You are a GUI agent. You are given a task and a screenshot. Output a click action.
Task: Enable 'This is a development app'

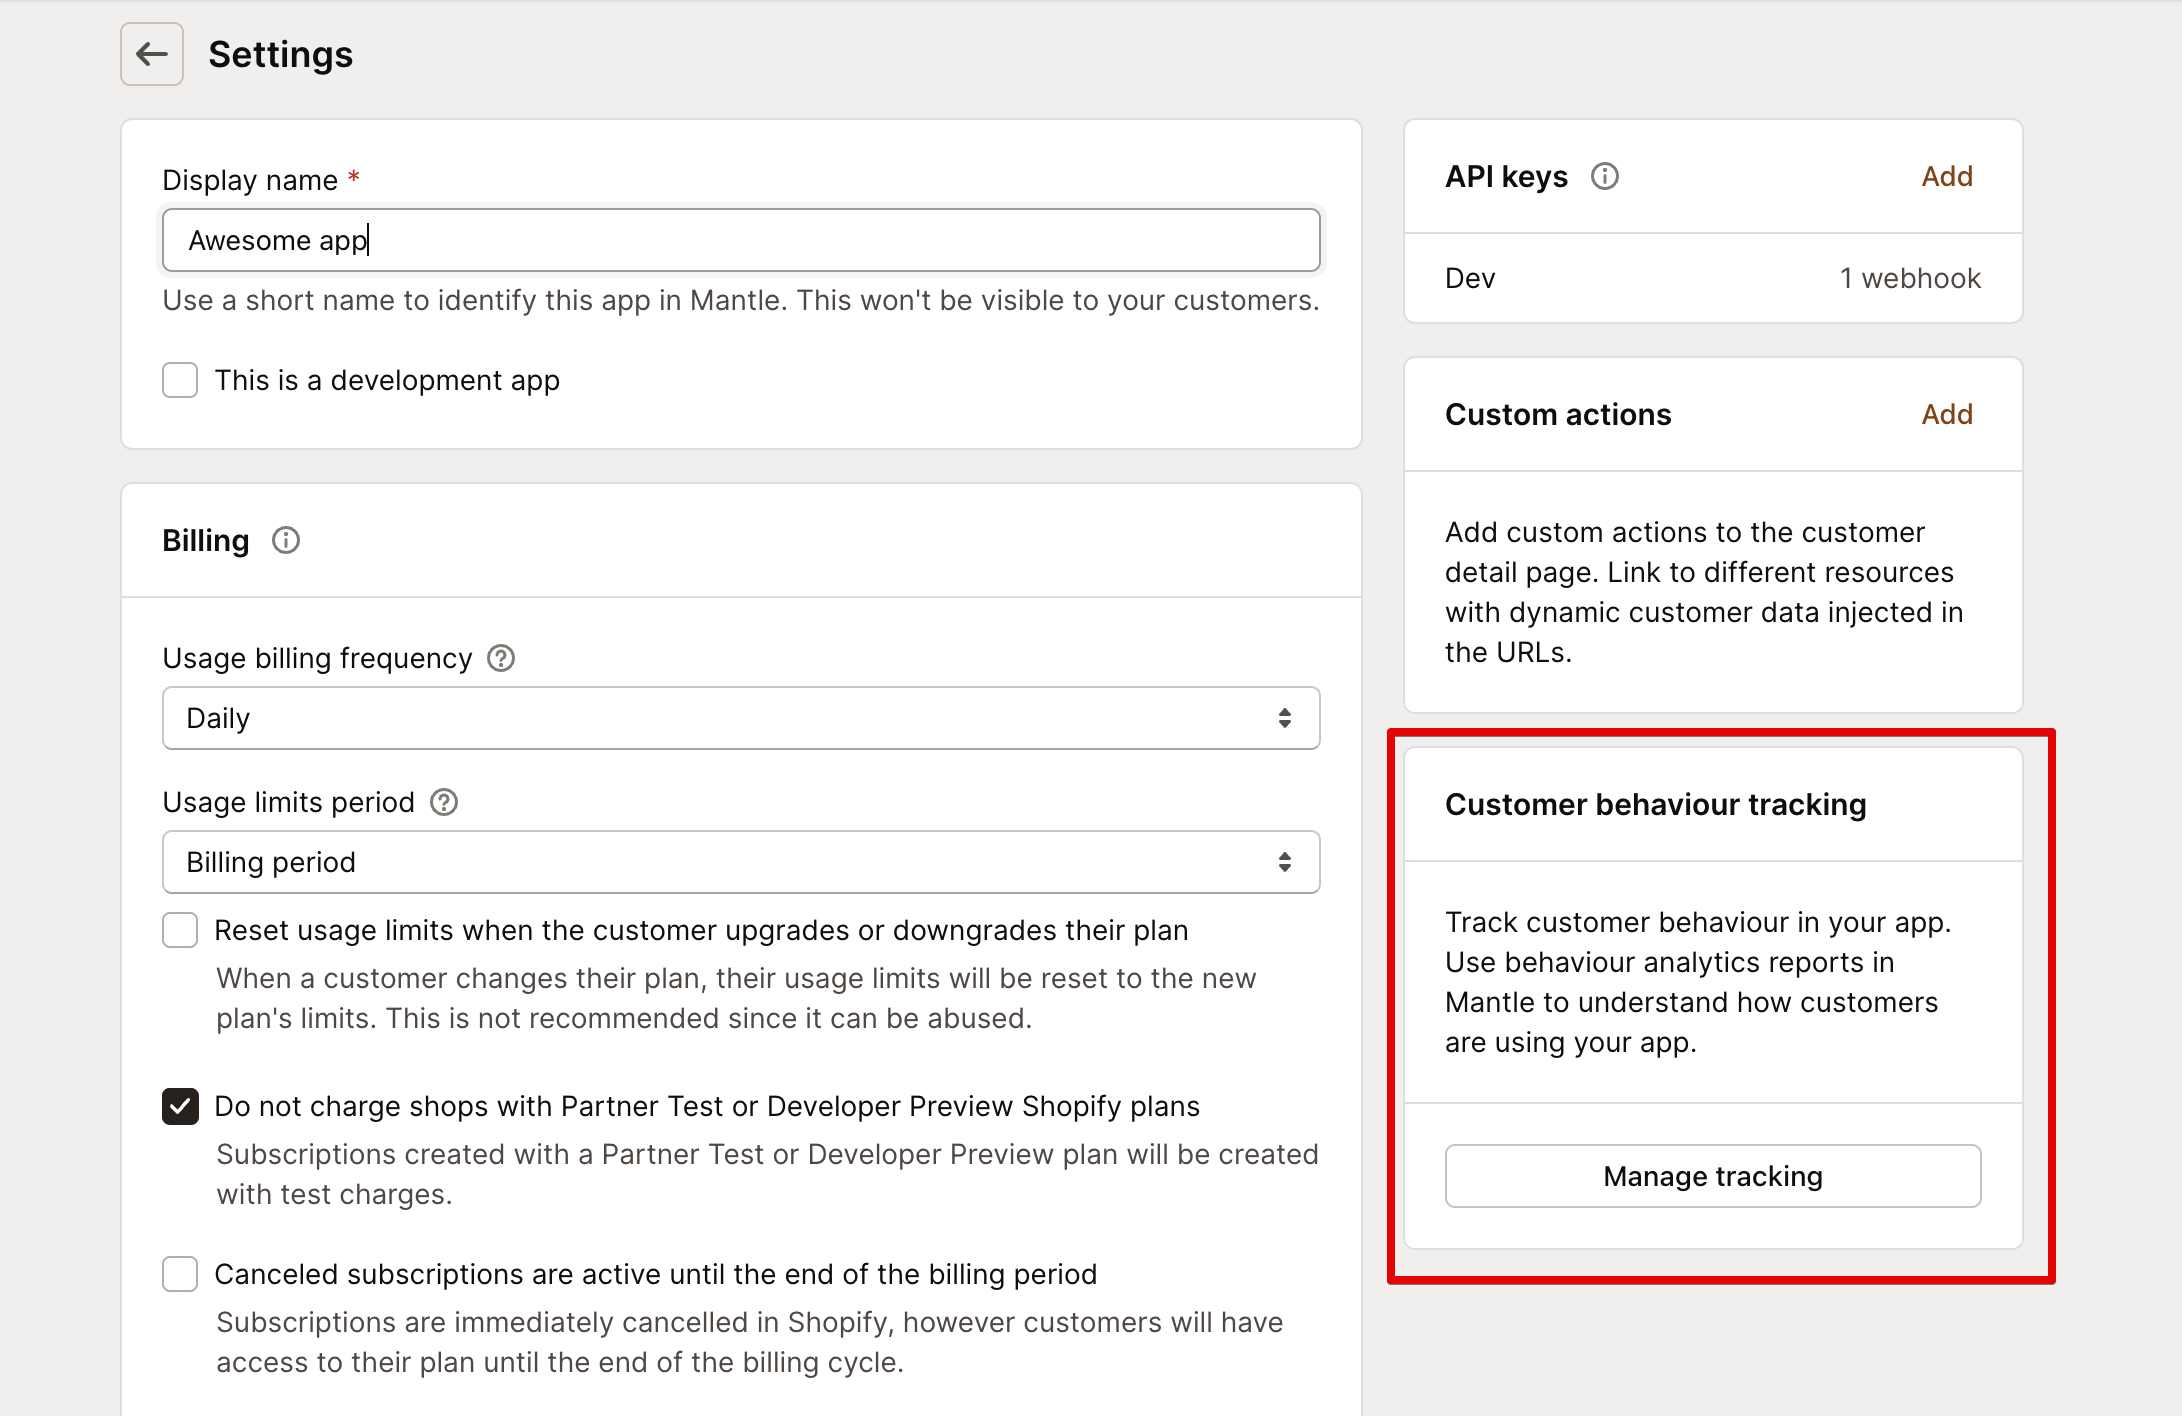tap(180, 380)
